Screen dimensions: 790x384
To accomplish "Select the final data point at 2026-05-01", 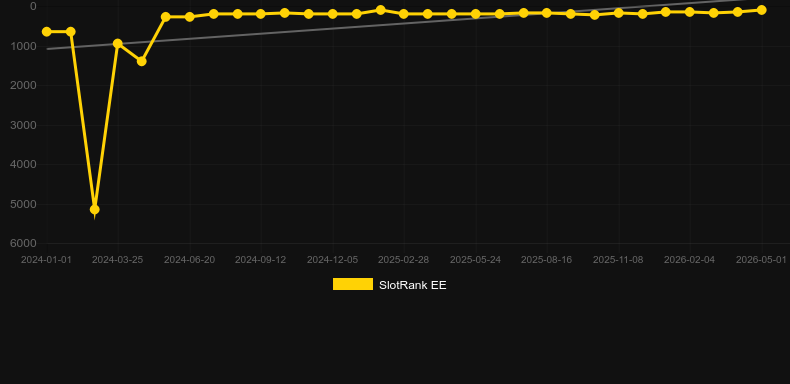I will (761, 10).
